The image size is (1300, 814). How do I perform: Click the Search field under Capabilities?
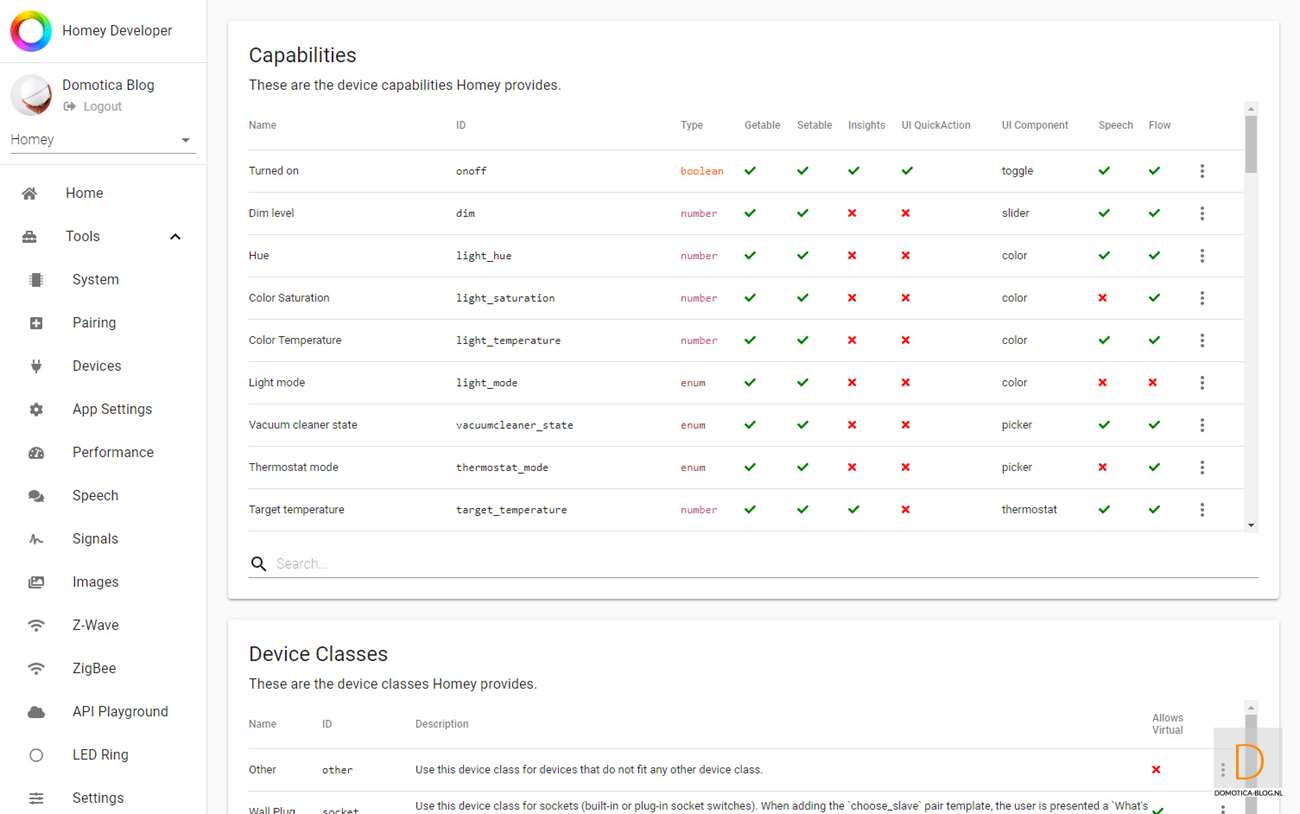click(x=760, y=564)
